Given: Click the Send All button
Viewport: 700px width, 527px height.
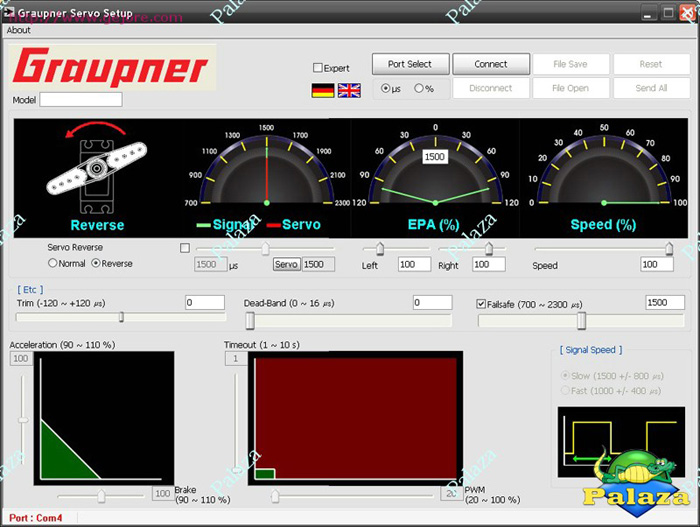Looking at the screenshot, I should (651, 88).
